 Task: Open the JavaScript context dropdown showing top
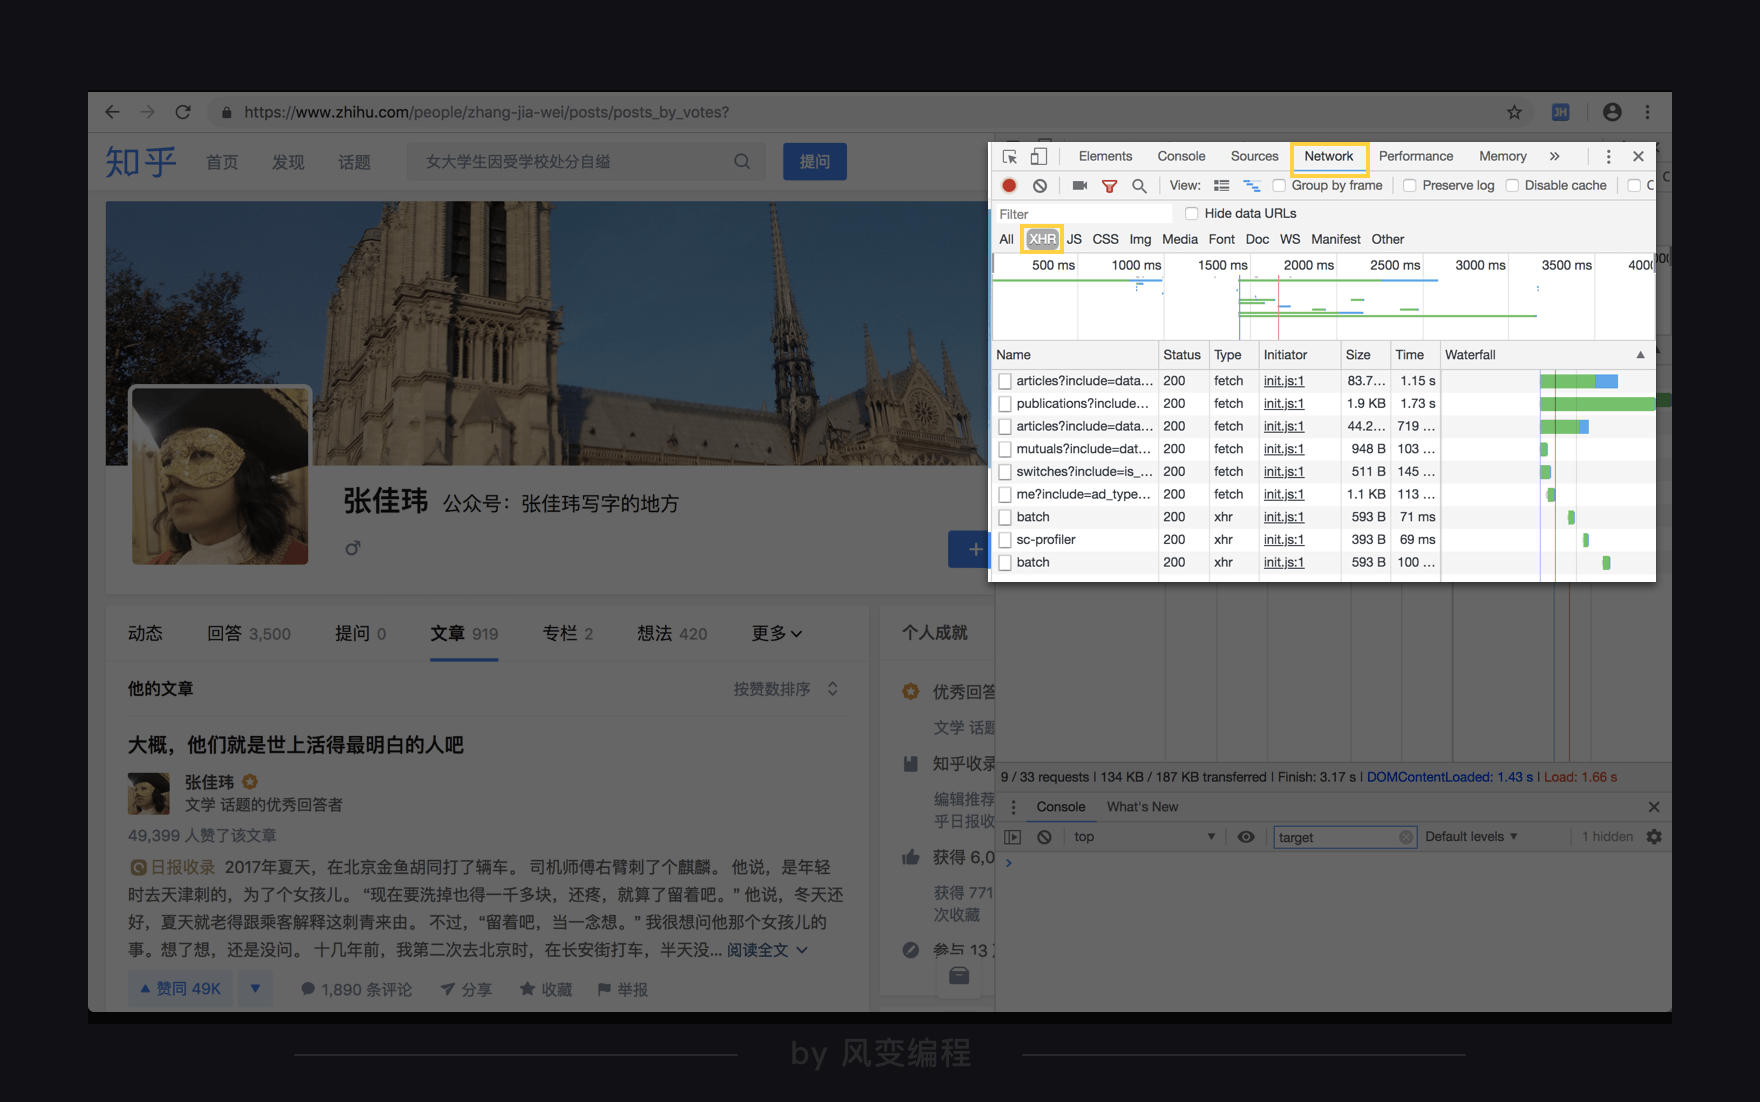pyautogui.click(x=1144, y=836)
